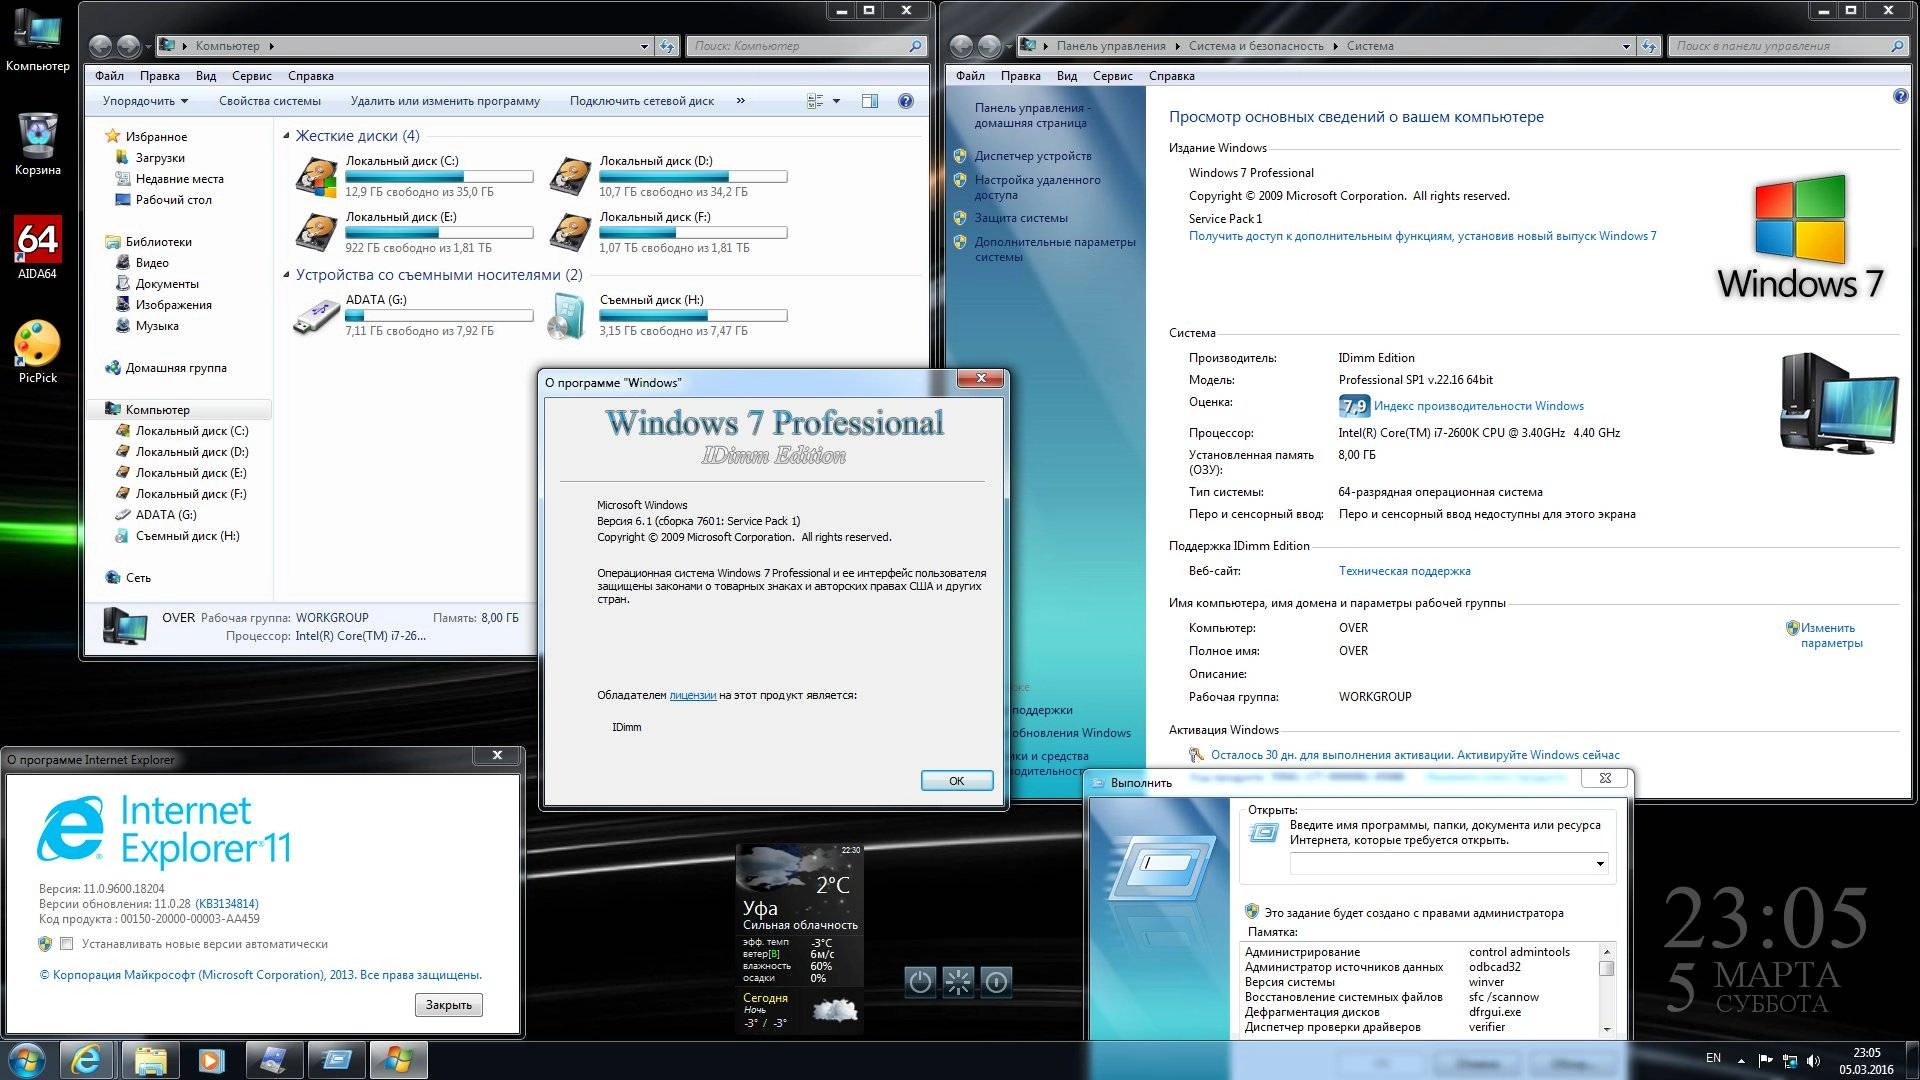Screen dimensions: 1920x1080
Task: Open the Упорядочить dropdown menu
Action: point(145,101)
